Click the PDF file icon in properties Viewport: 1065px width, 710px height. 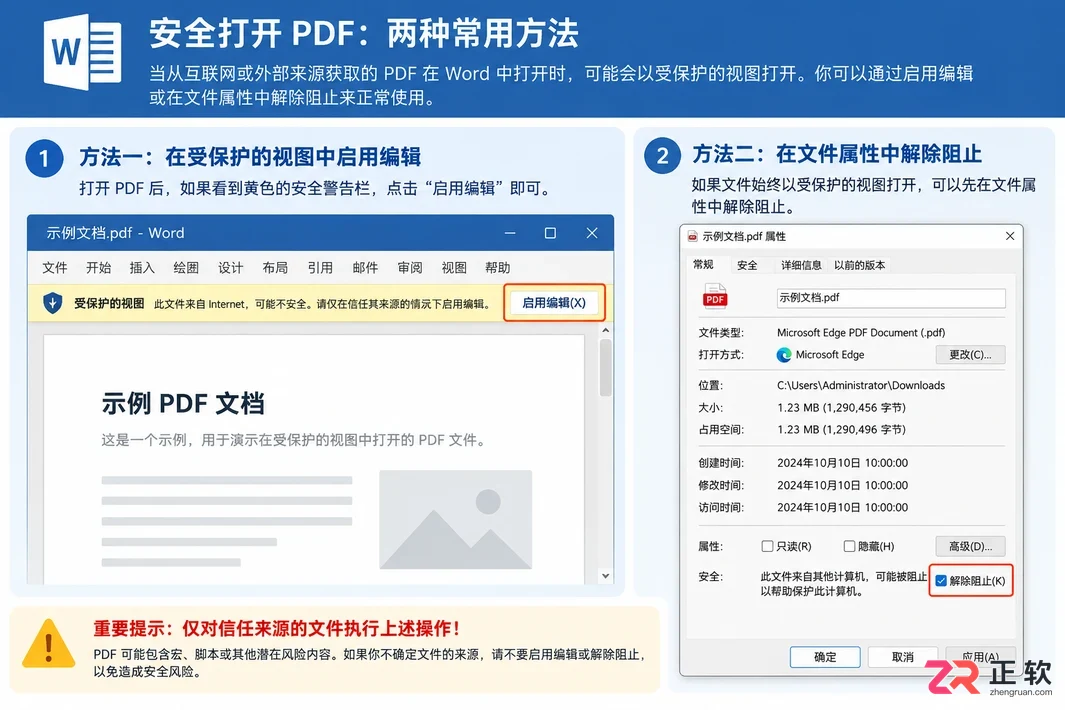coord(715,296)
